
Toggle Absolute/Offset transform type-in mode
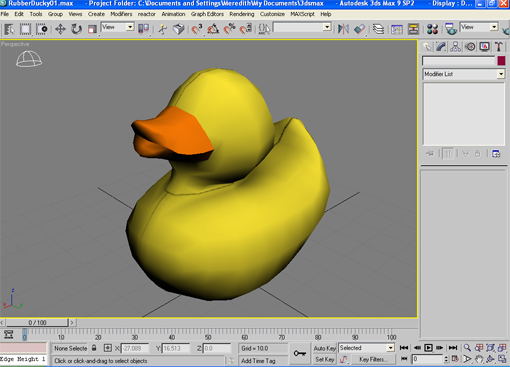coord(107,348)
